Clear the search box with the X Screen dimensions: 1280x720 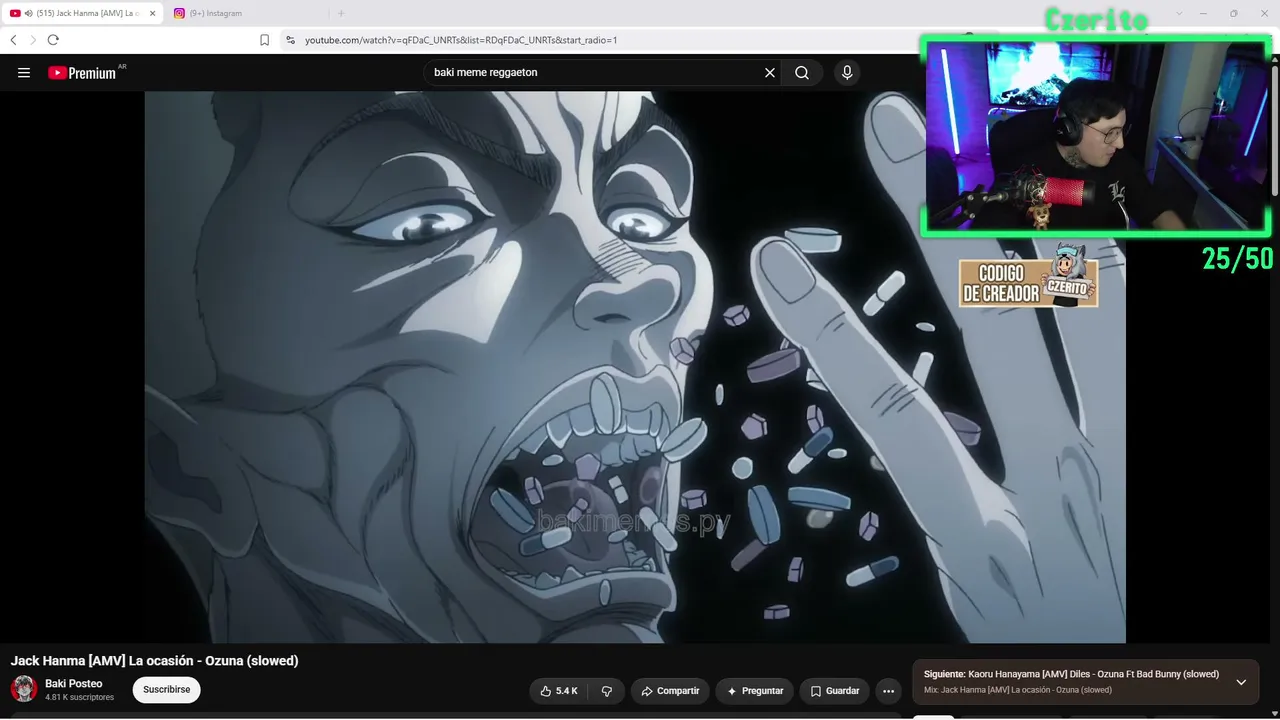tap(770, 73)
